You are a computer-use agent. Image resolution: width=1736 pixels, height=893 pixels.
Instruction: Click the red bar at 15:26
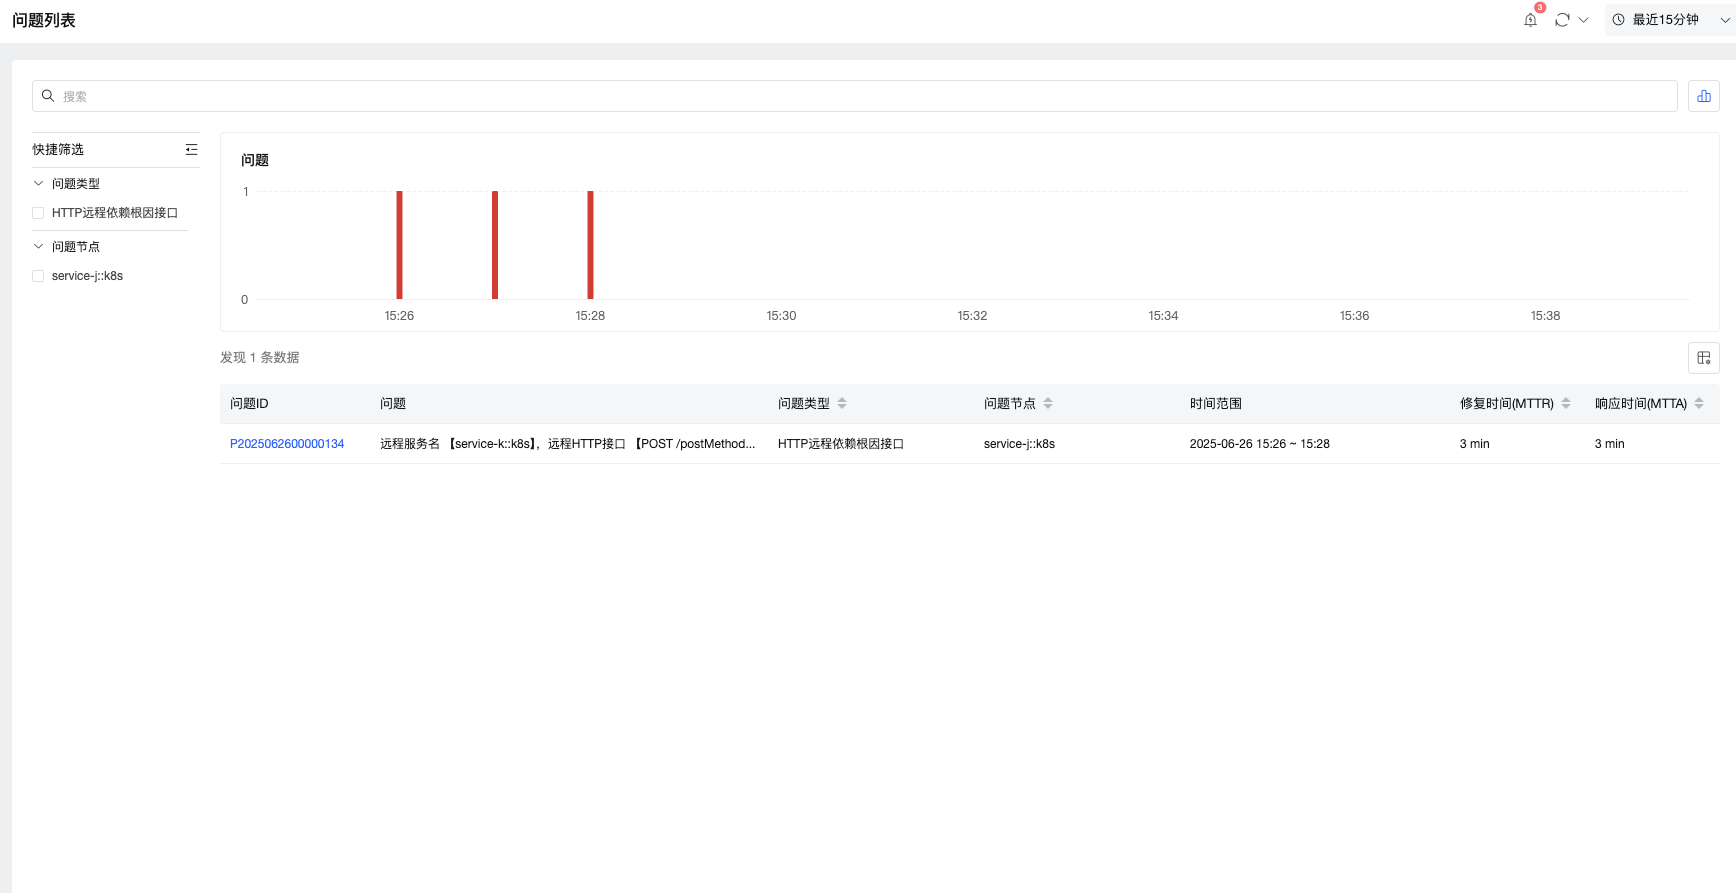399,245
